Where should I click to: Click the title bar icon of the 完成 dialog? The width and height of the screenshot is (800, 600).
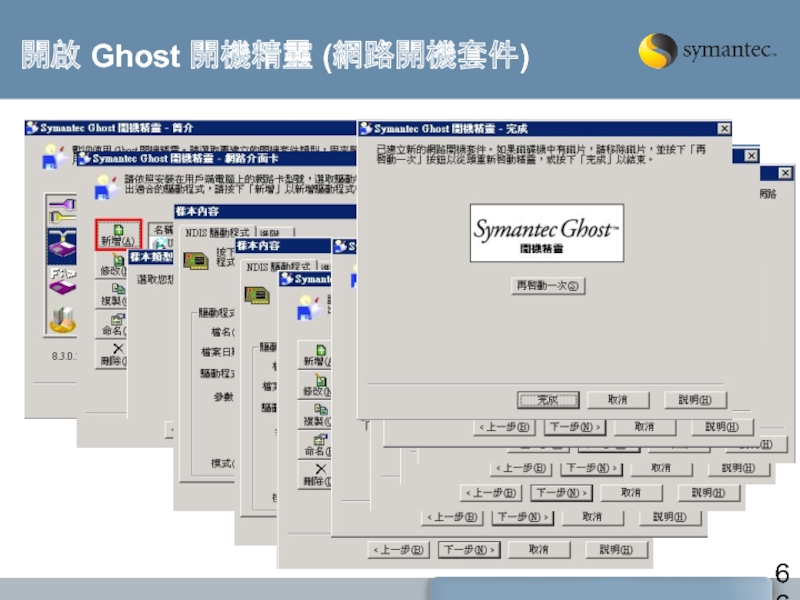[x=365, y=128]
